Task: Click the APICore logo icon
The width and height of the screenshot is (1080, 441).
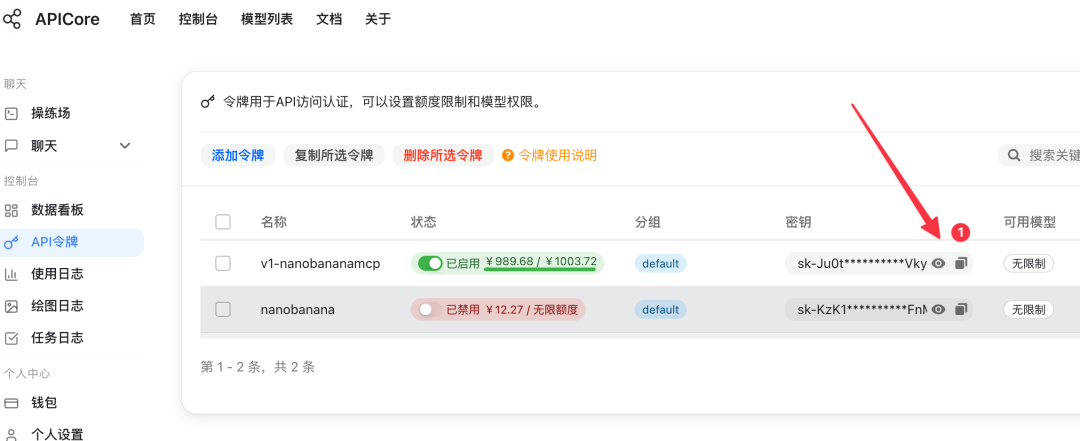Action: pos(12,19)
